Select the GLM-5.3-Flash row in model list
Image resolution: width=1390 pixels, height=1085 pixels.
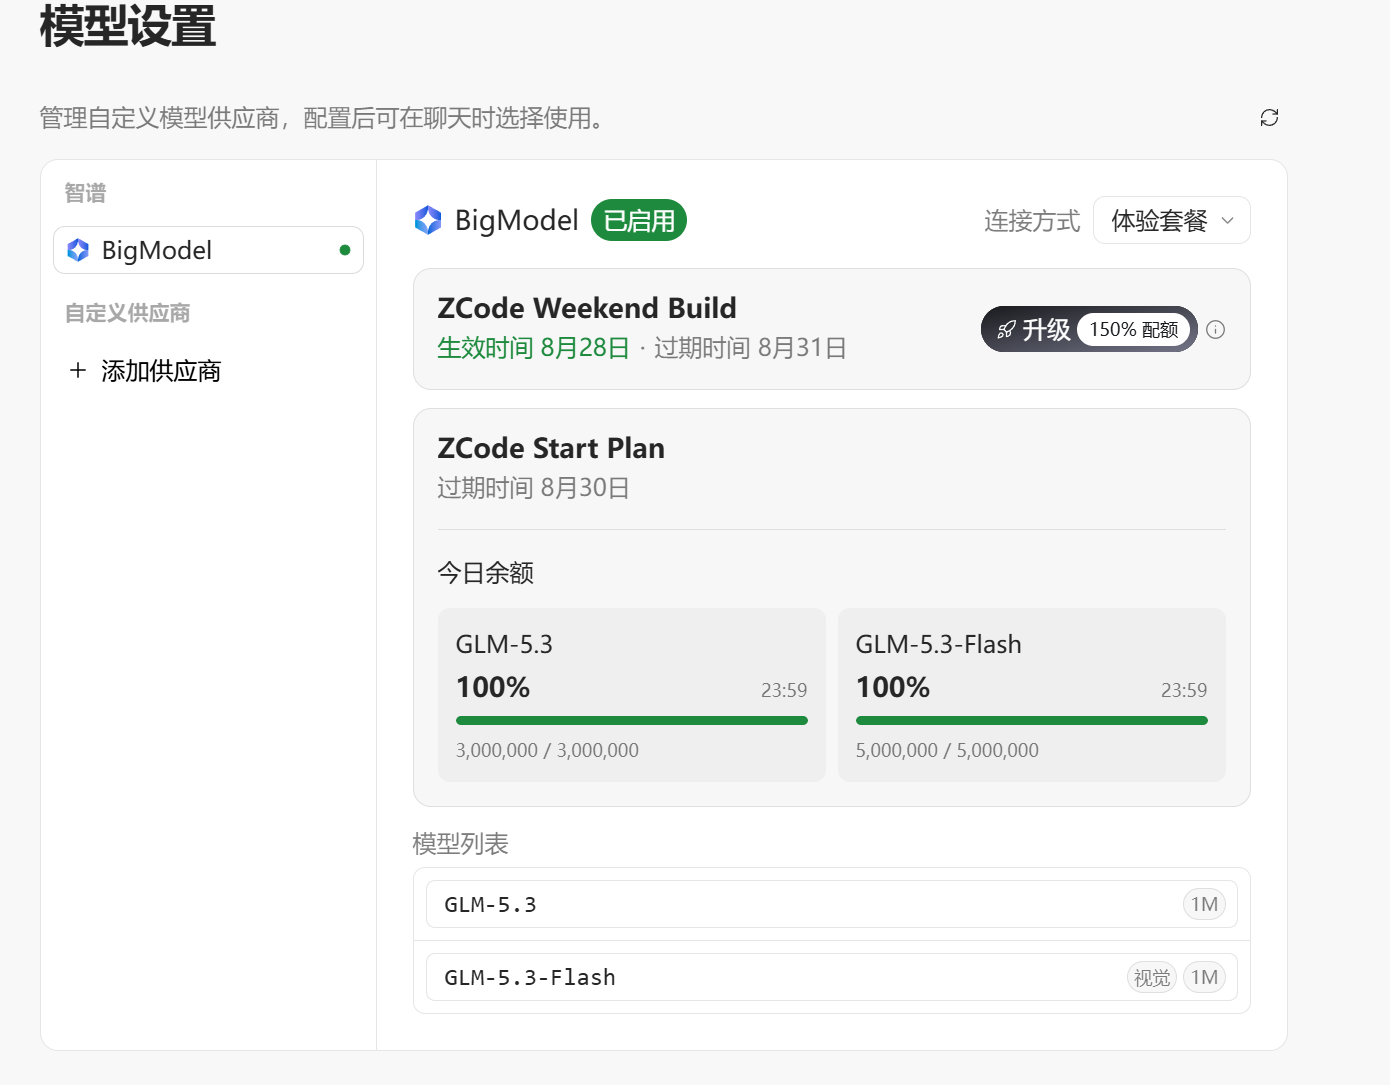(x=832, y=977)
